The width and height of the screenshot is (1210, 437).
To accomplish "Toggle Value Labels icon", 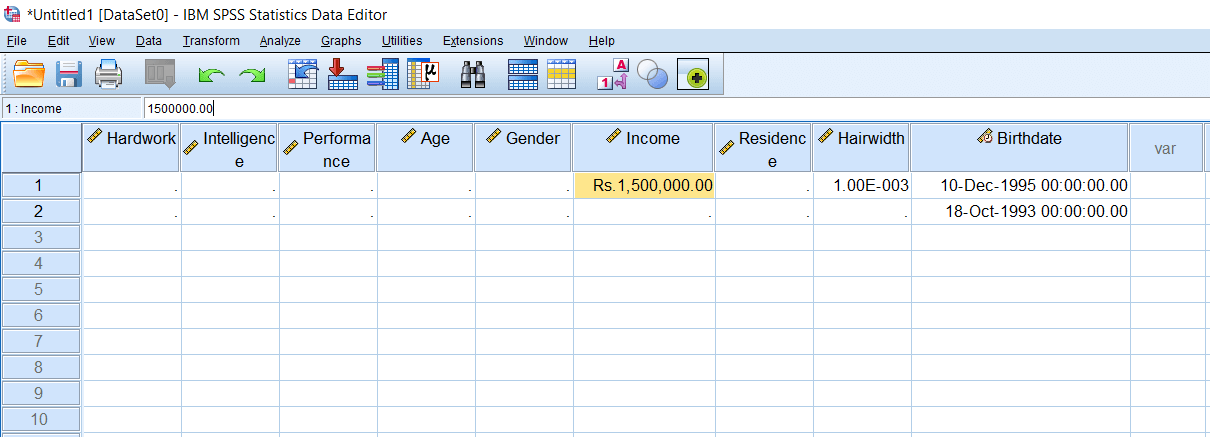I will tap(612, 74).
